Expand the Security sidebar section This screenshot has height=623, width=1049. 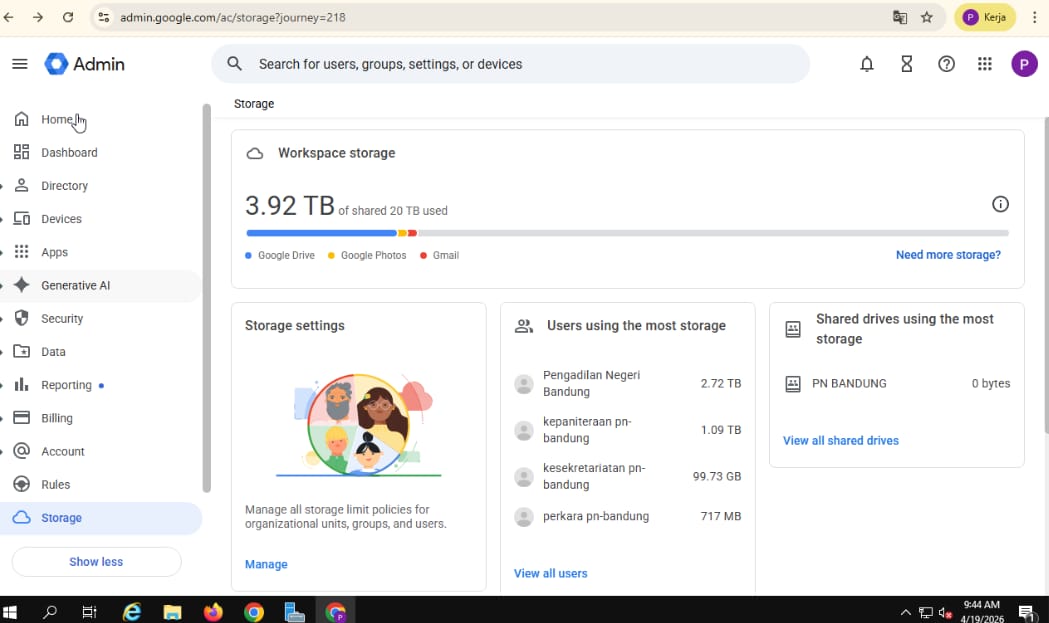click(62, 319)
